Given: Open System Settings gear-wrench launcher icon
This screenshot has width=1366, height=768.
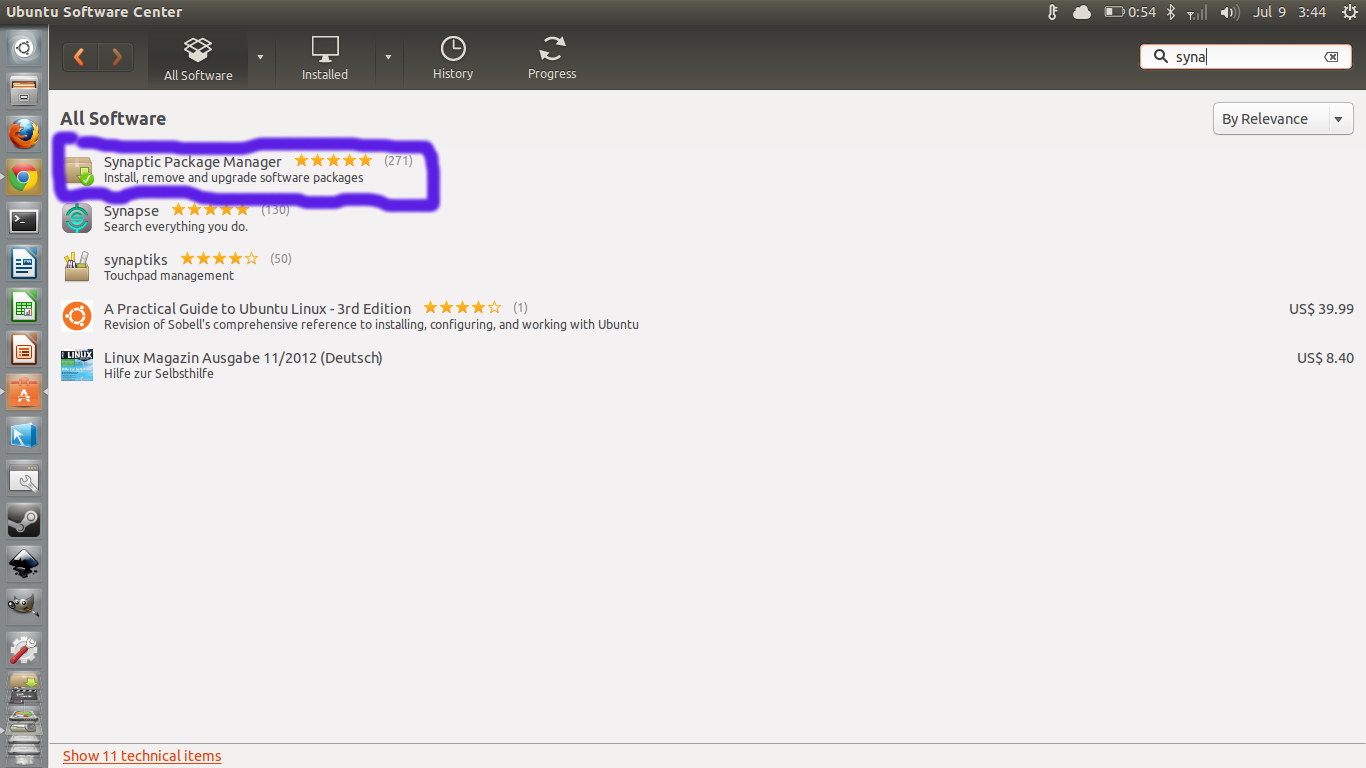Looking at the screenshot, I should pos(24,650).
